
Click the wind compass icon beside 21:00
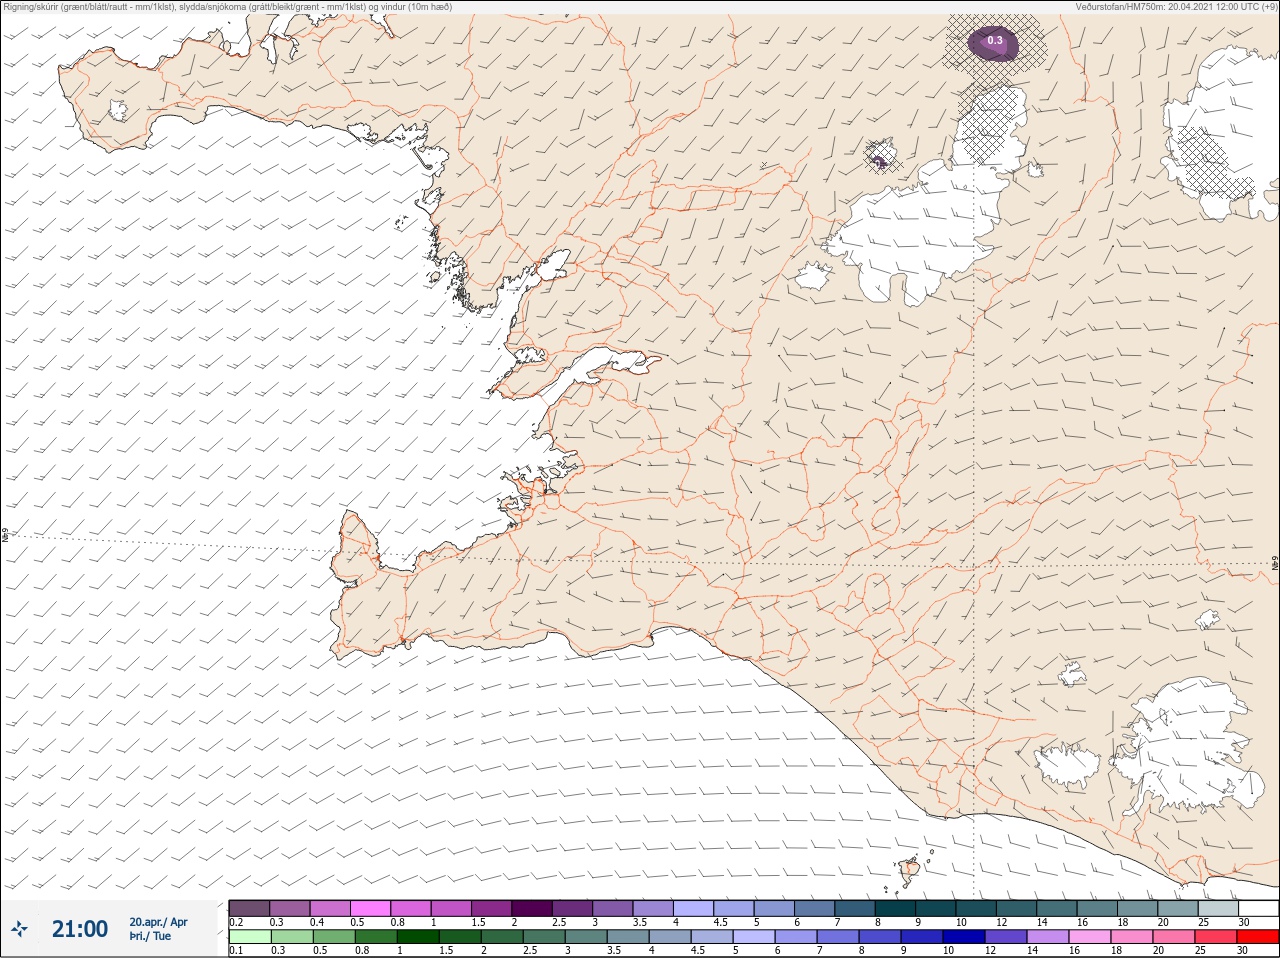(x=19, y=929)
